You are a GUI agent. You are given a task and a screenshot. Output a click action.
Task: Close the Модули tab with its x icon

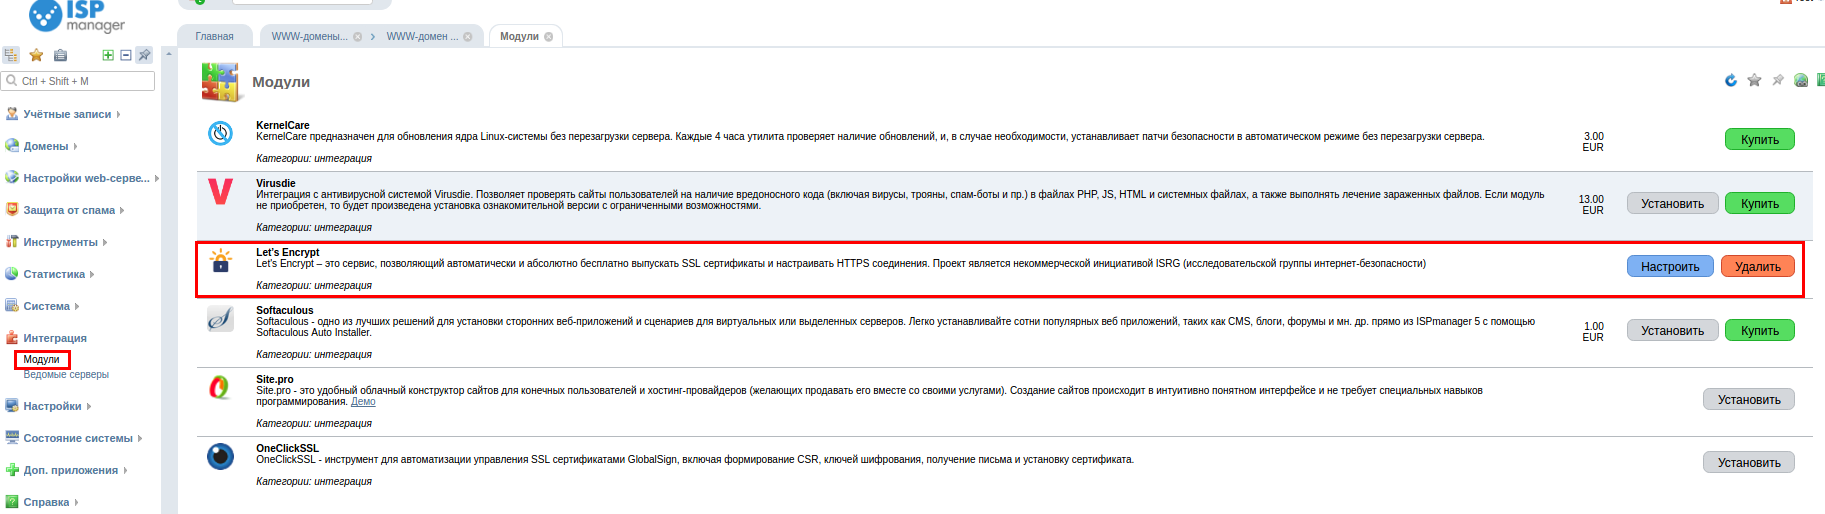548,37
